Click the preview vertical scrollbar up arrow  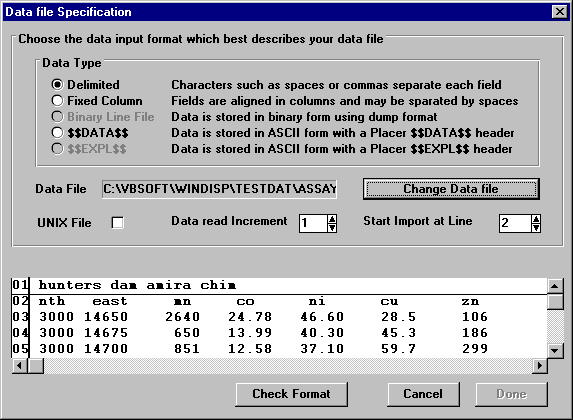click(555, 286)
